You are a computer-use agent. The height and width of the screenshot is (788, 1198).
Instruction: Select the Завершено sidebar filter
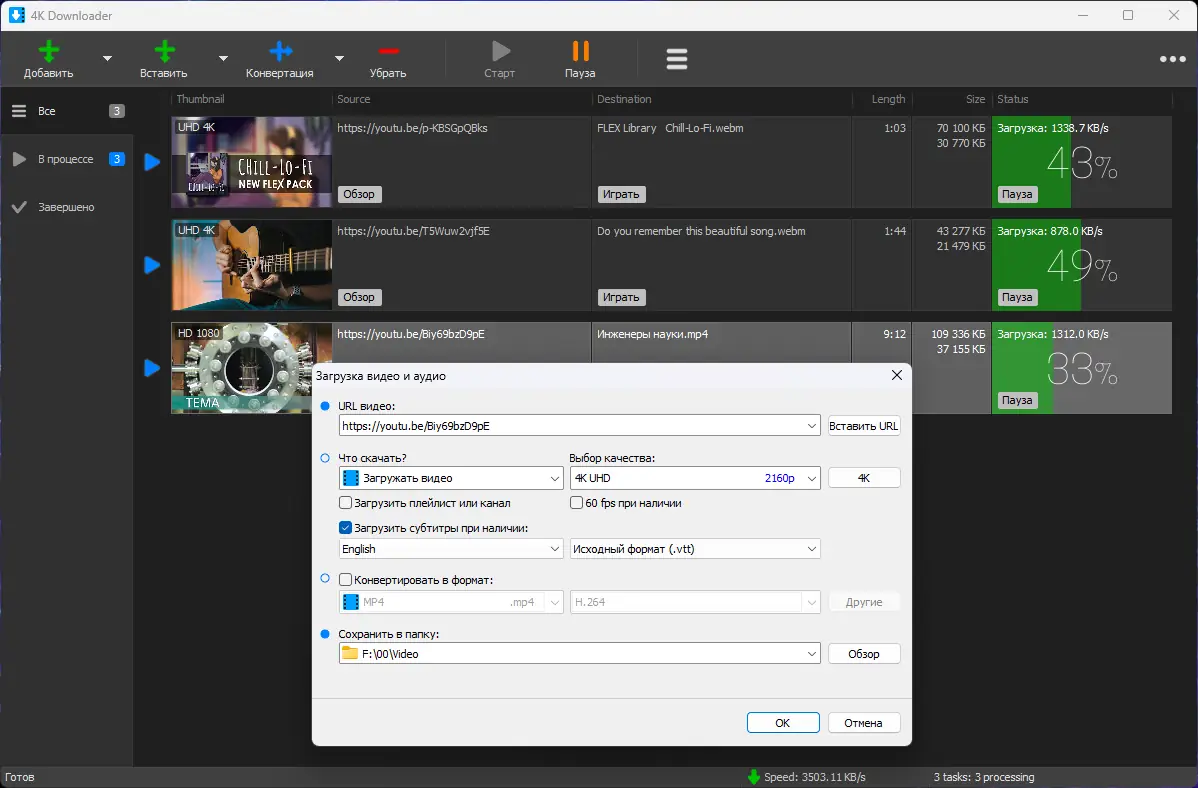pyautogui.click(x=66, y=207)
